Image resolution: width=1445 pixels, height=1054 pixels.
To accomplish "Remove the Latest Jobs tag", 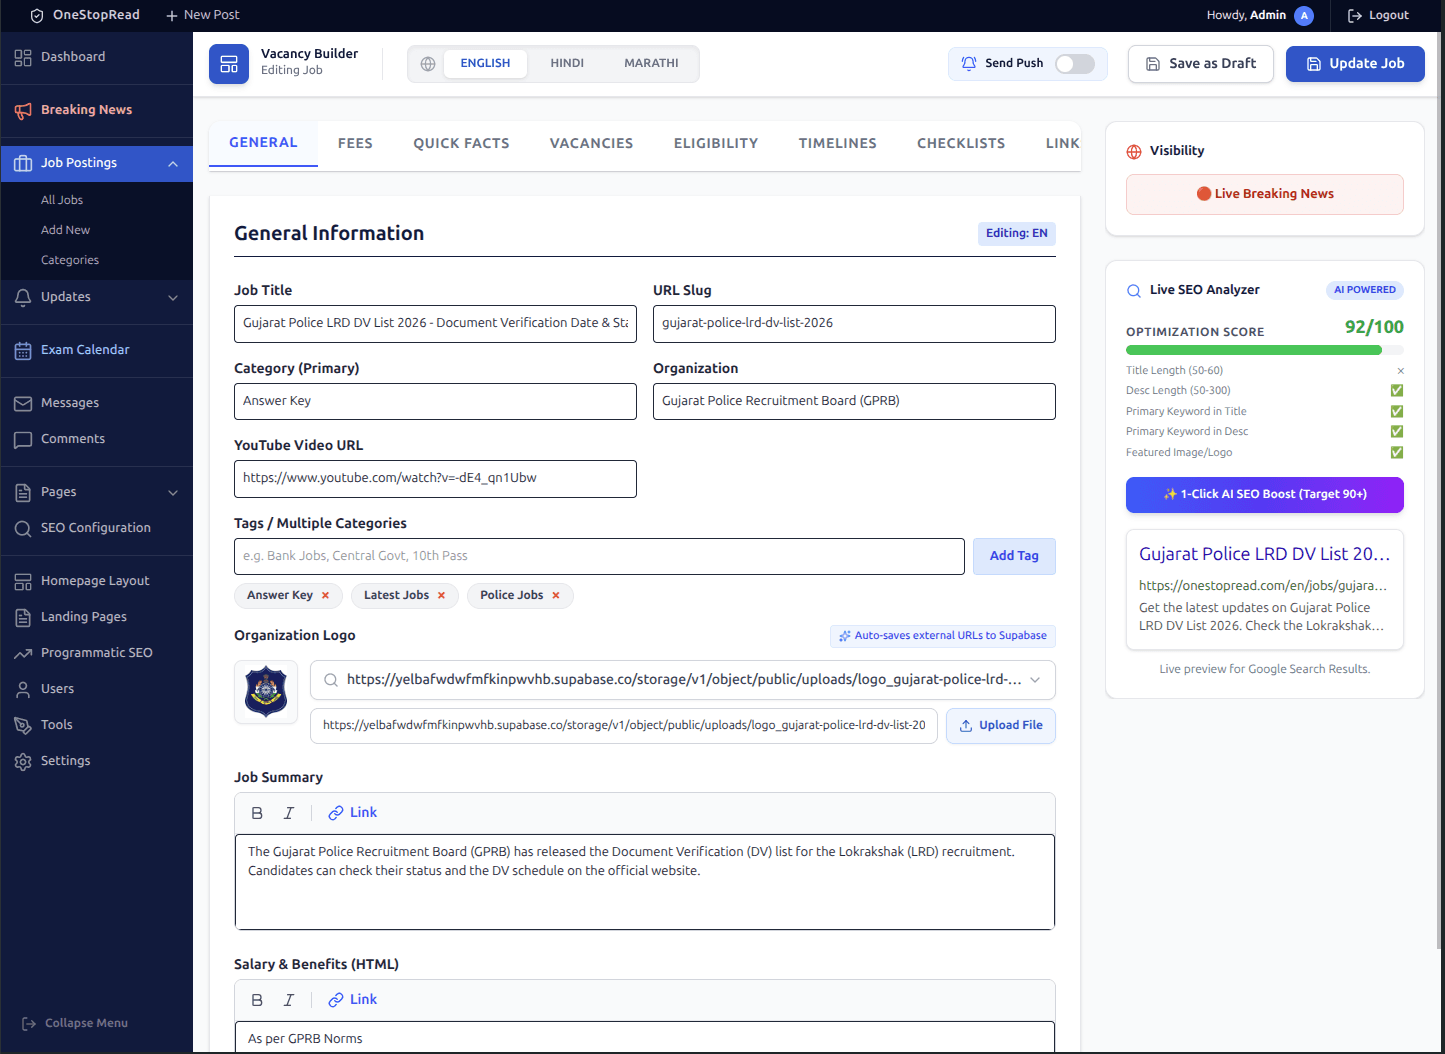I will pyautogui.click(x=441, y=596).
